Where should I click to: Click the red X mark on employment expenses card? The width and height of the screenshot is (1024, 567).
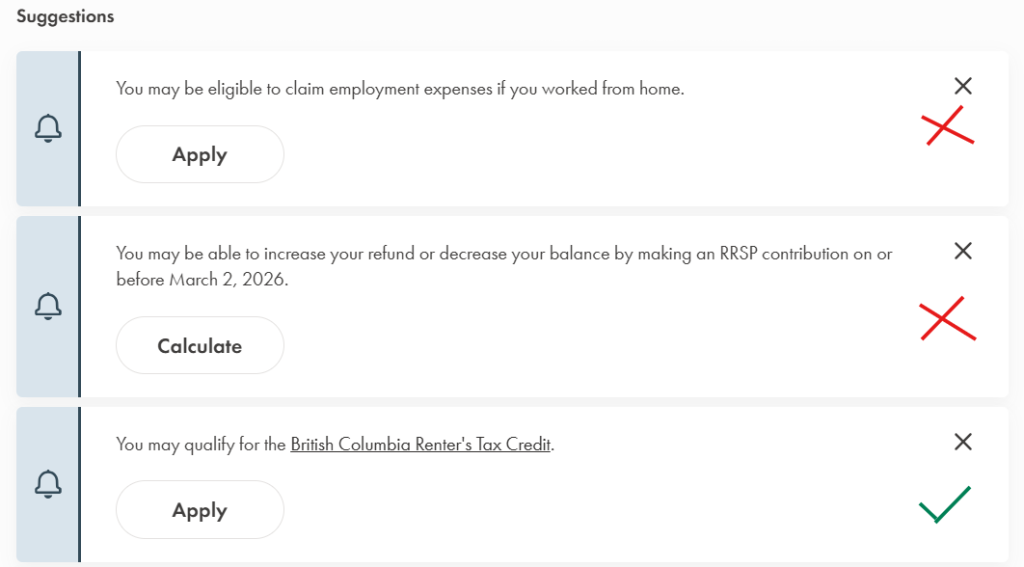(947, 126)
